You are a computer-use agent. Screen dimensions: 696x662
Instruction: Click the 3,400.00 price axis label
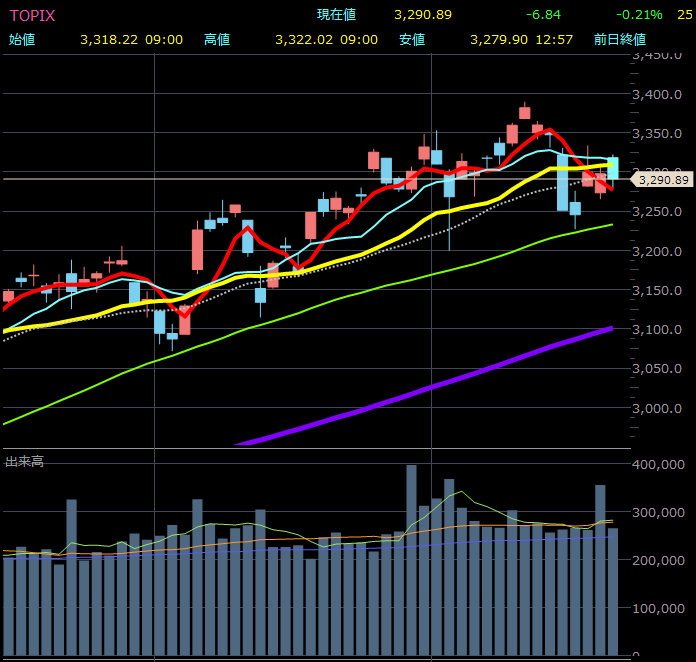pyautogui.click(x=663, y=95)
